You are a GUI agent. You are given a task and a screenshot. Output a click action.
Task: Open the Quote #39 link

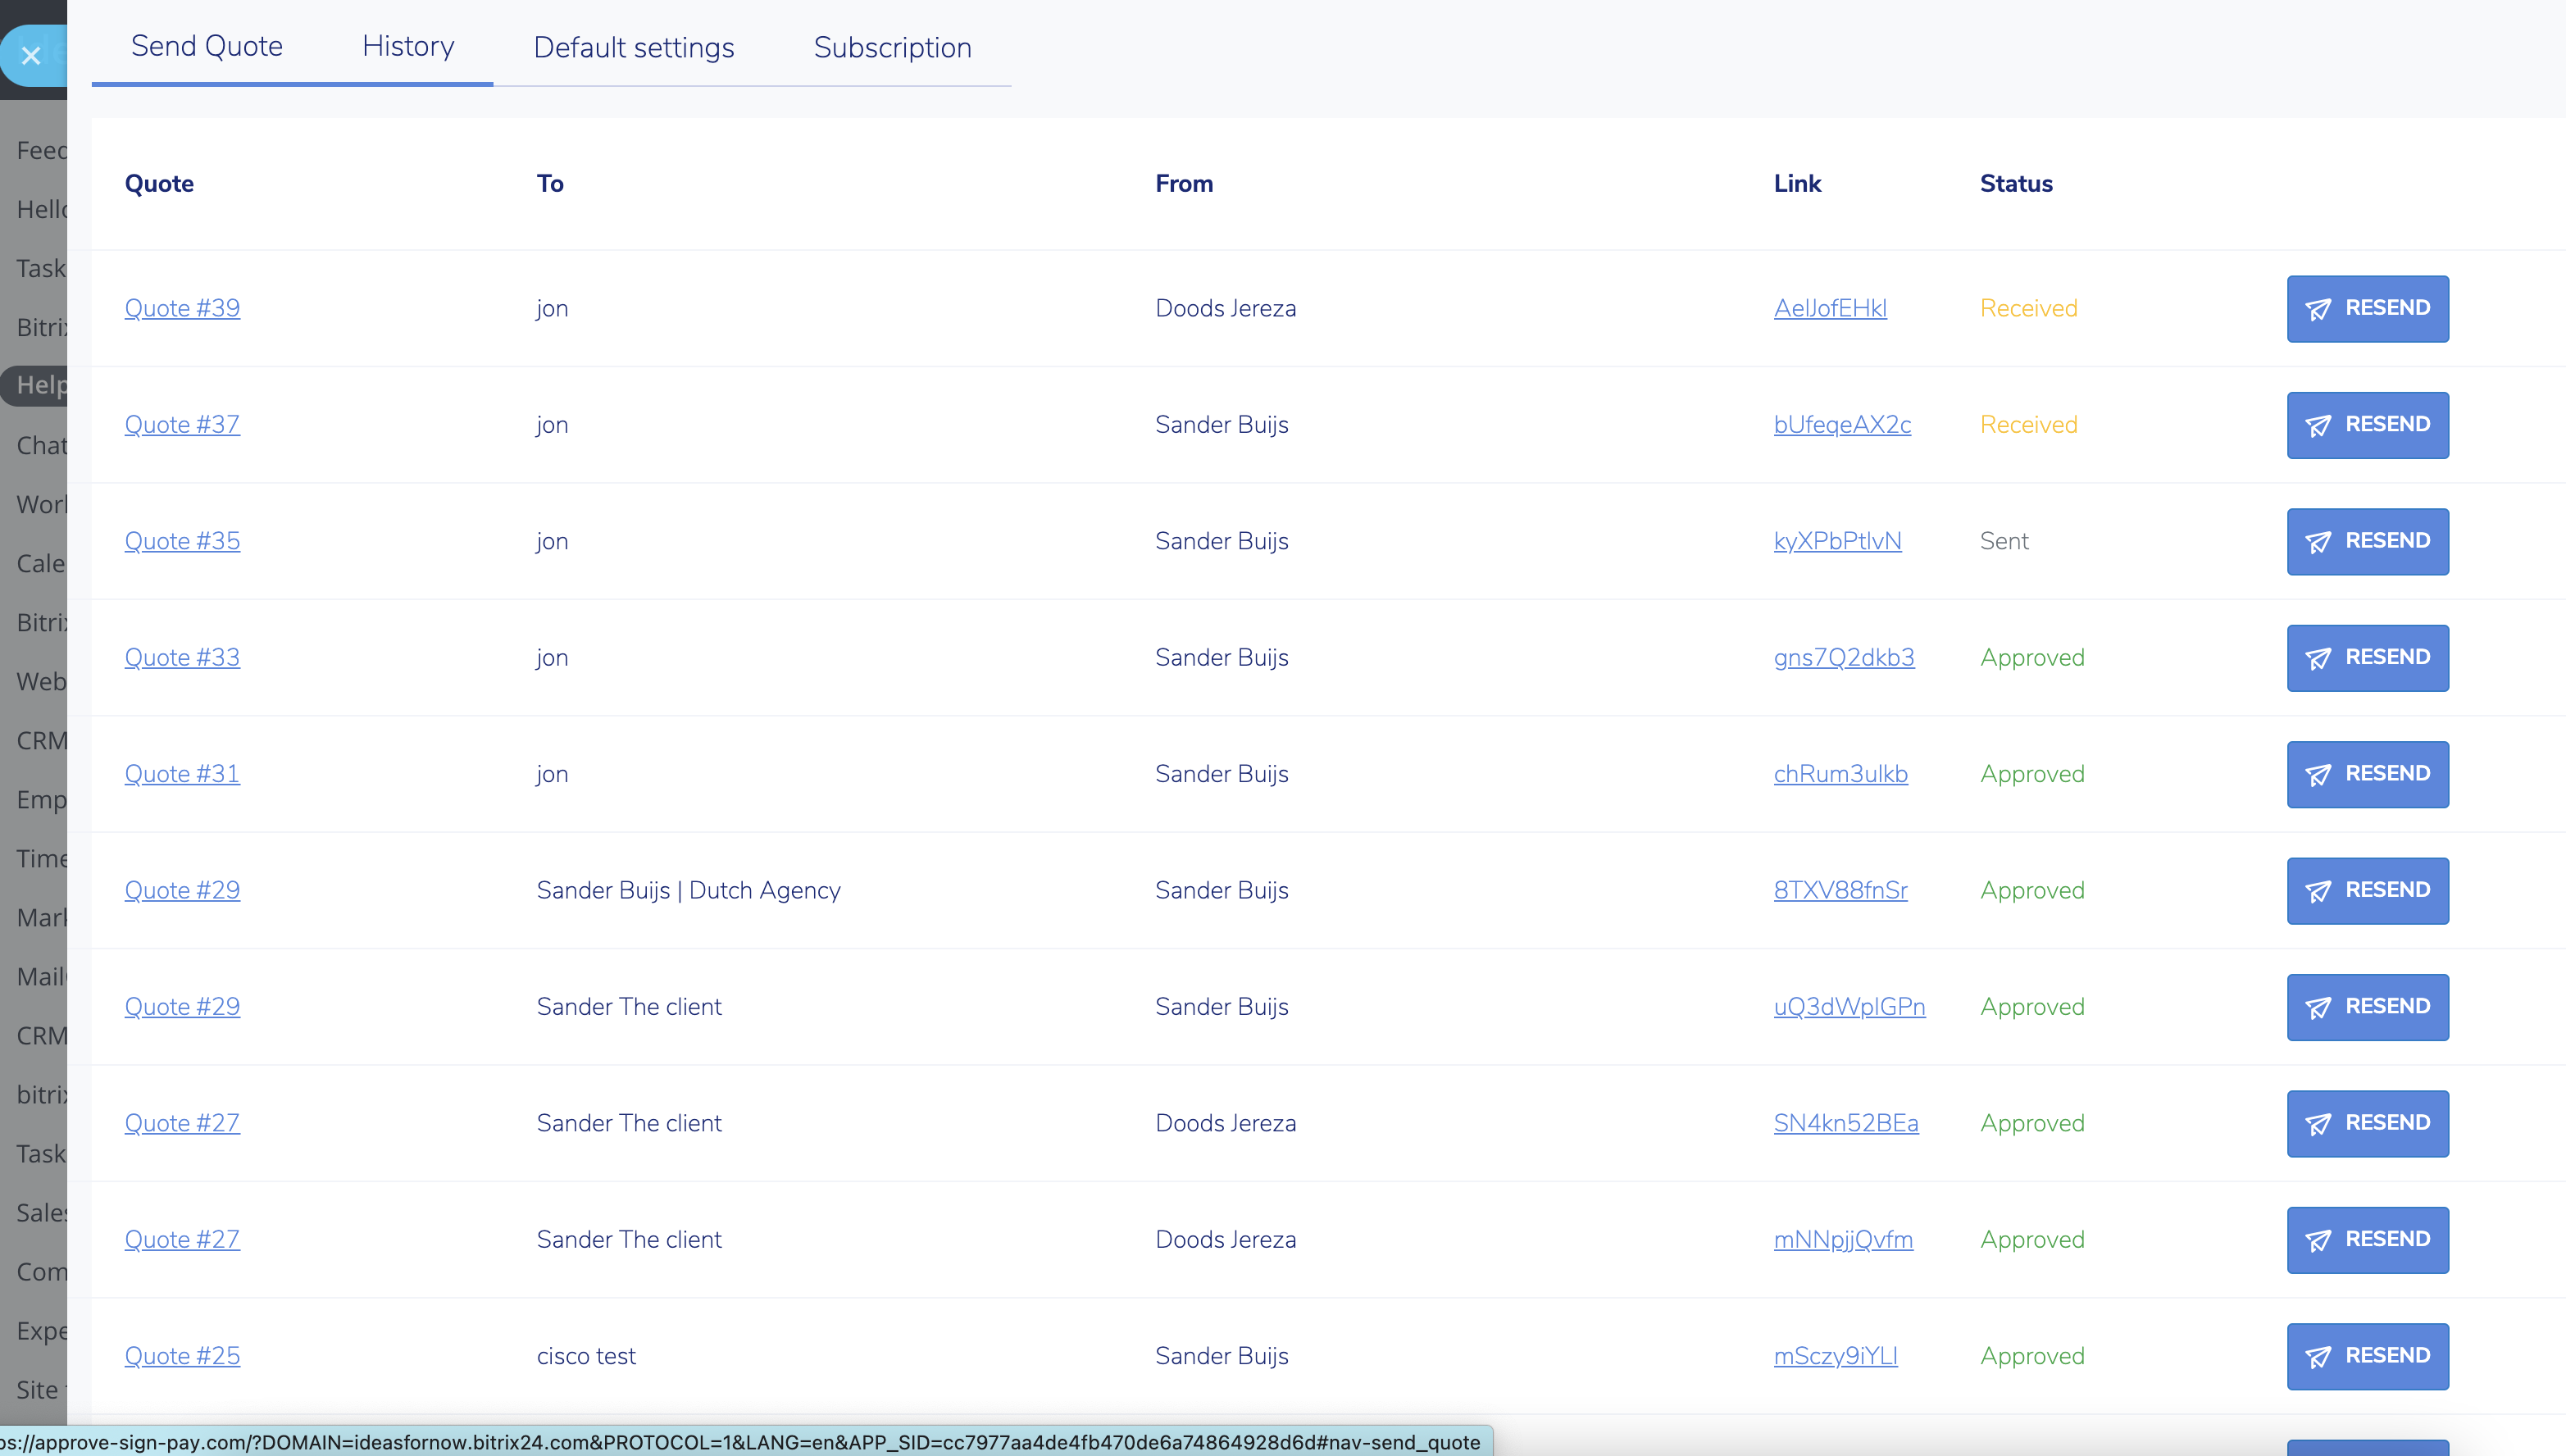[x=182, y=308]
